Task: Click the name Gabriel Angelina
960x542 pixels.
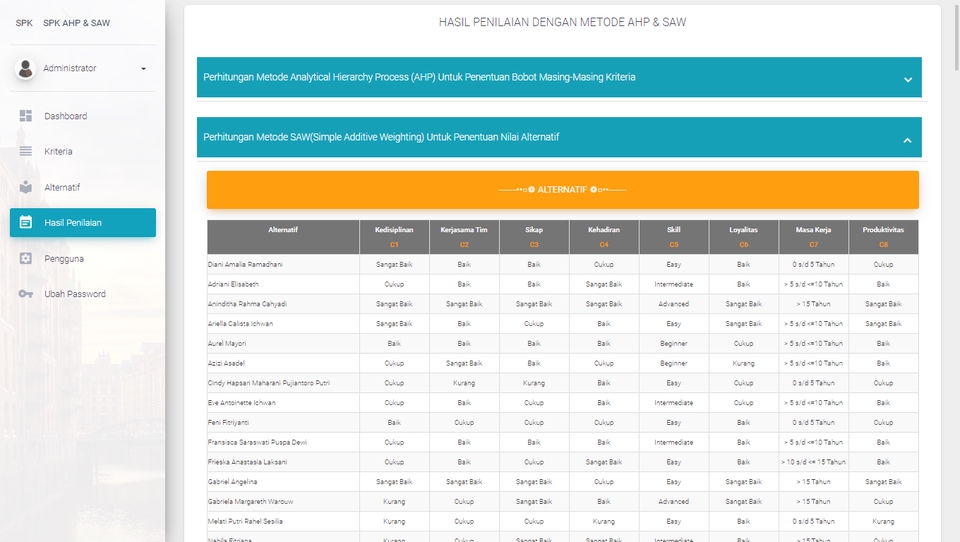Action: 232,482
